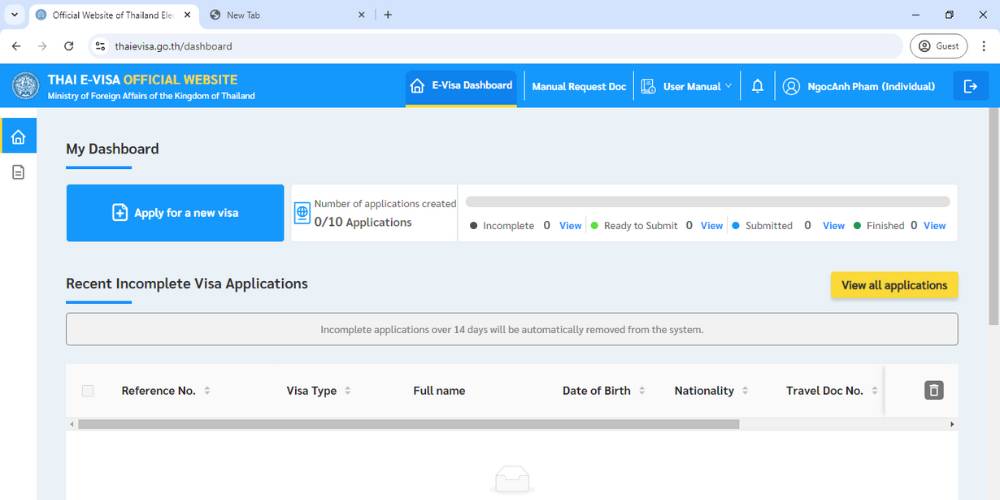
Task: Sort by Visa Type column arrows
Action: [x=348, y=390]
